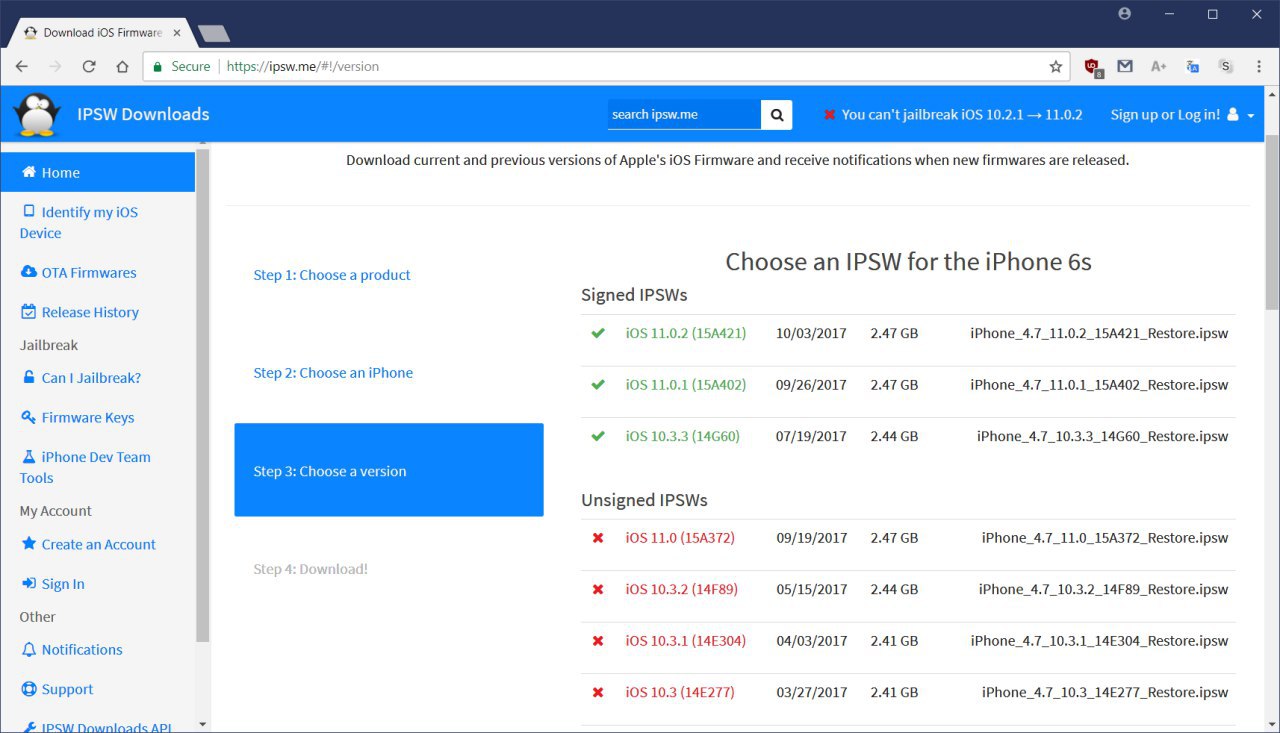Image resolution: width=1280 pixels, height=733 pixels.
Task: Click the search ipsw.me input field
Action: click(x=684, y=114)
